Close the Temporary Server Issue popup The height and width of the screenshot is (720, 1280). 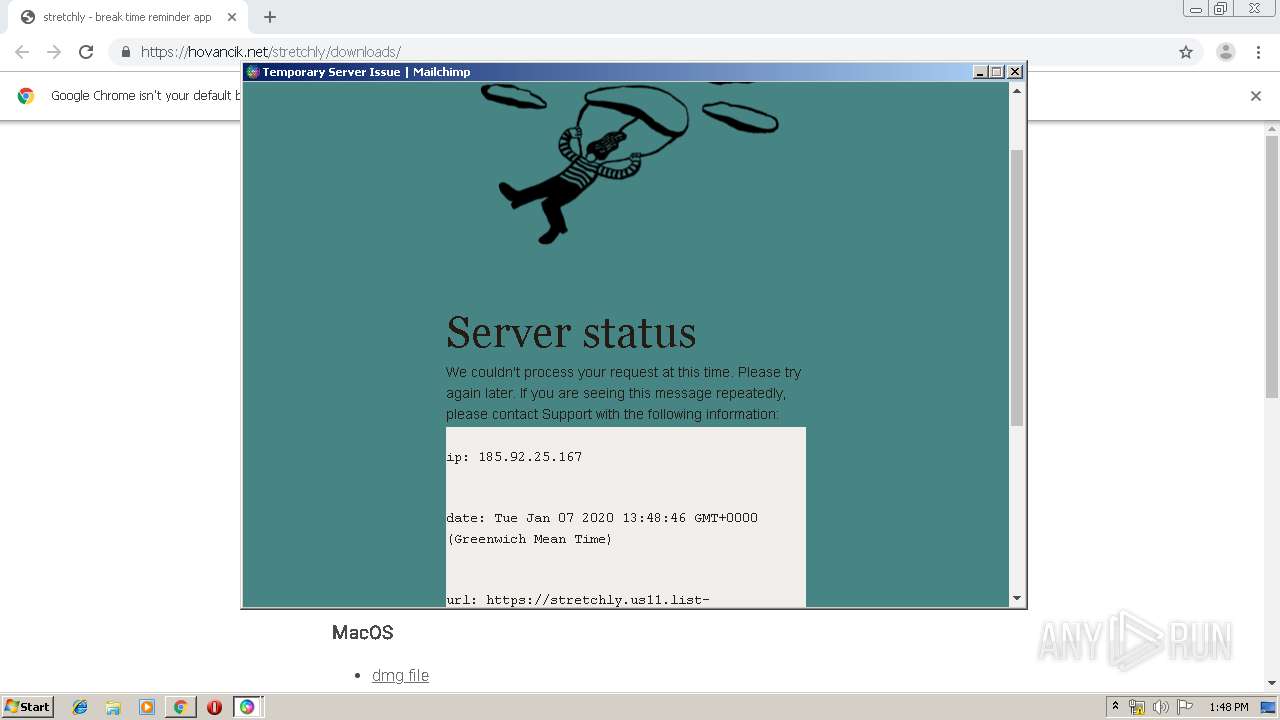click(x=1015, y=72)
